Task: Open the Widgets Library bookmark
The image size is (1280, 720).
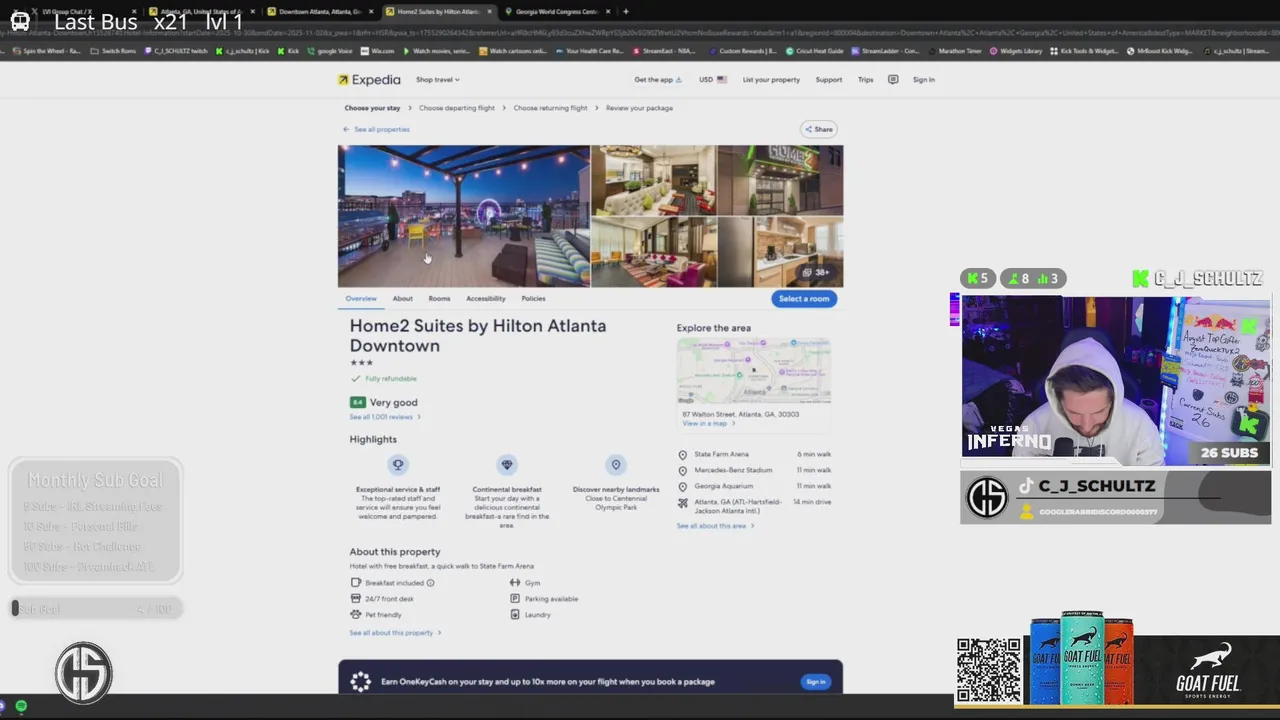Action: click(1016, 51)
